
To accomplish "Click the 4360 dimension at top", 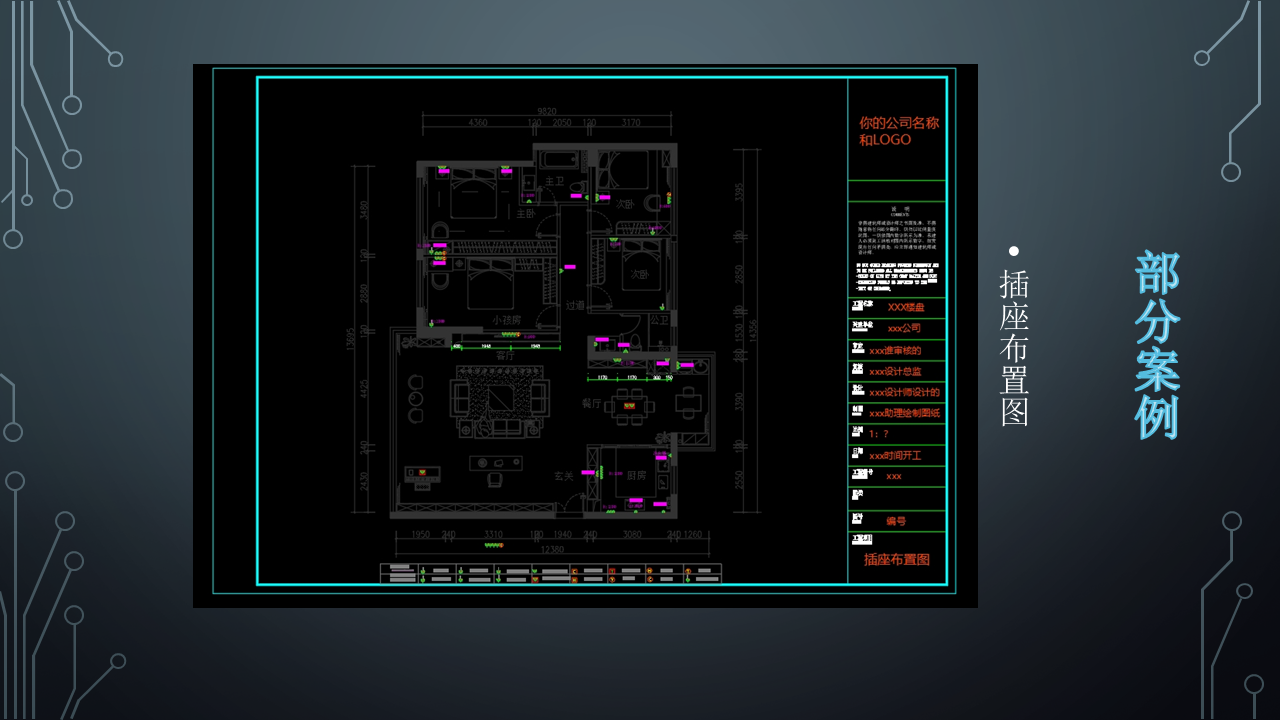I will [x=478, y=123].
